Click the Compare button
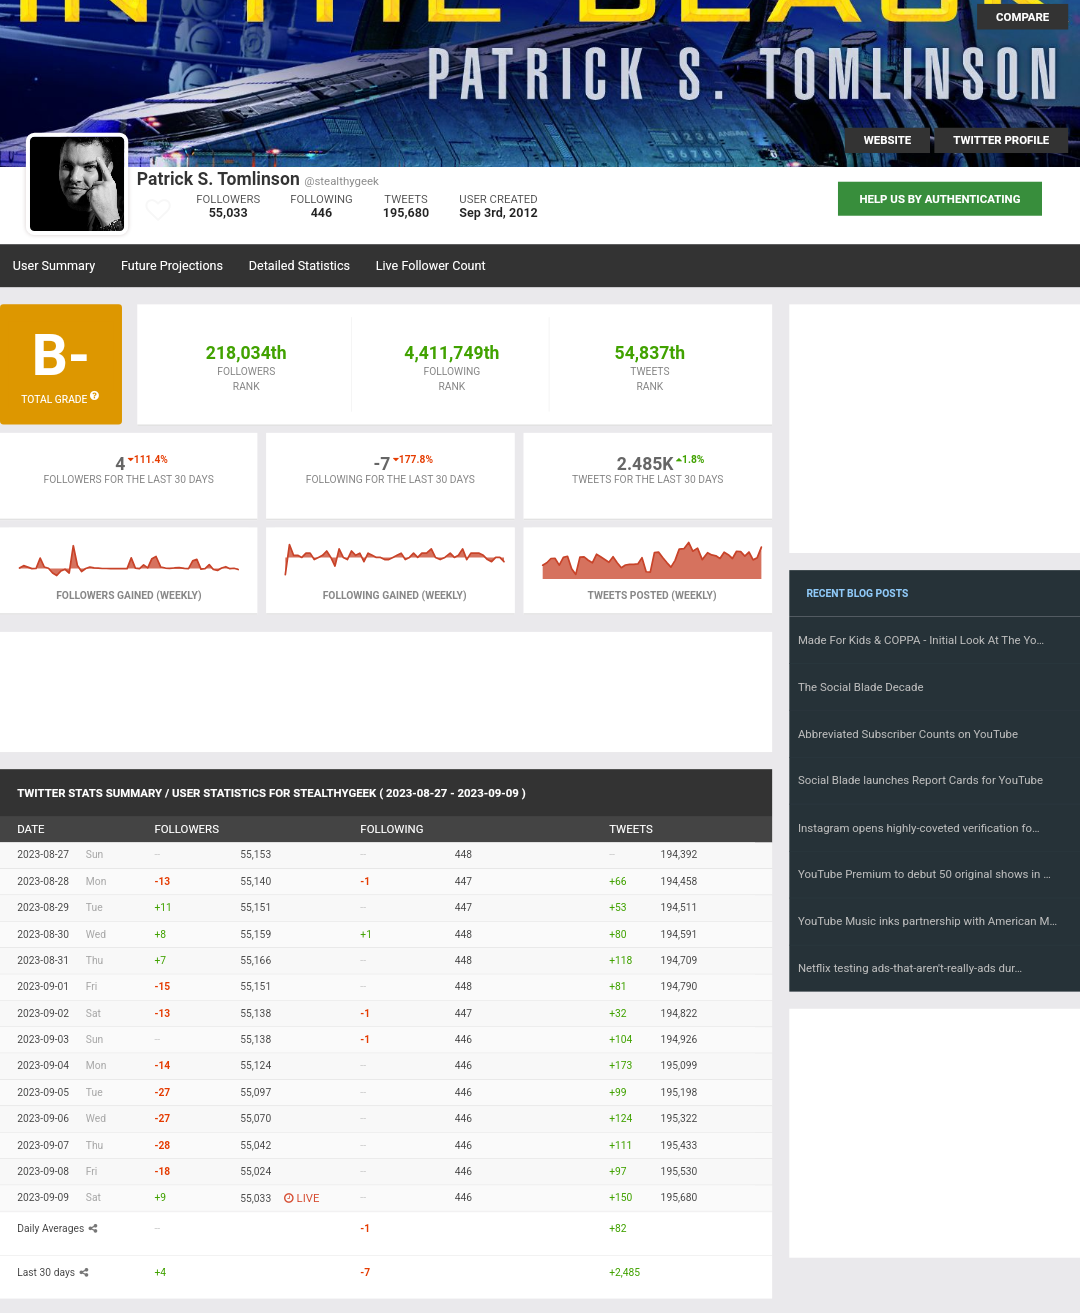Viewport: 1080px width, 1313px height. coord(1022,17)
